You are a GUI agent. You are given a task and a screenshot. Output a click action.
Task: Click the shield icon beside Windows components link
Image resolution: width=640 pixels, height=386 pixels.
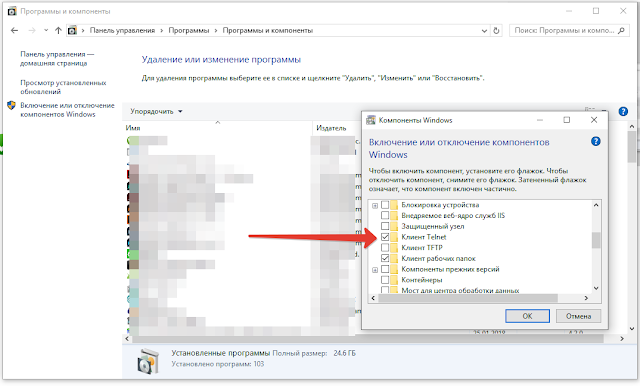click(11, 106)
